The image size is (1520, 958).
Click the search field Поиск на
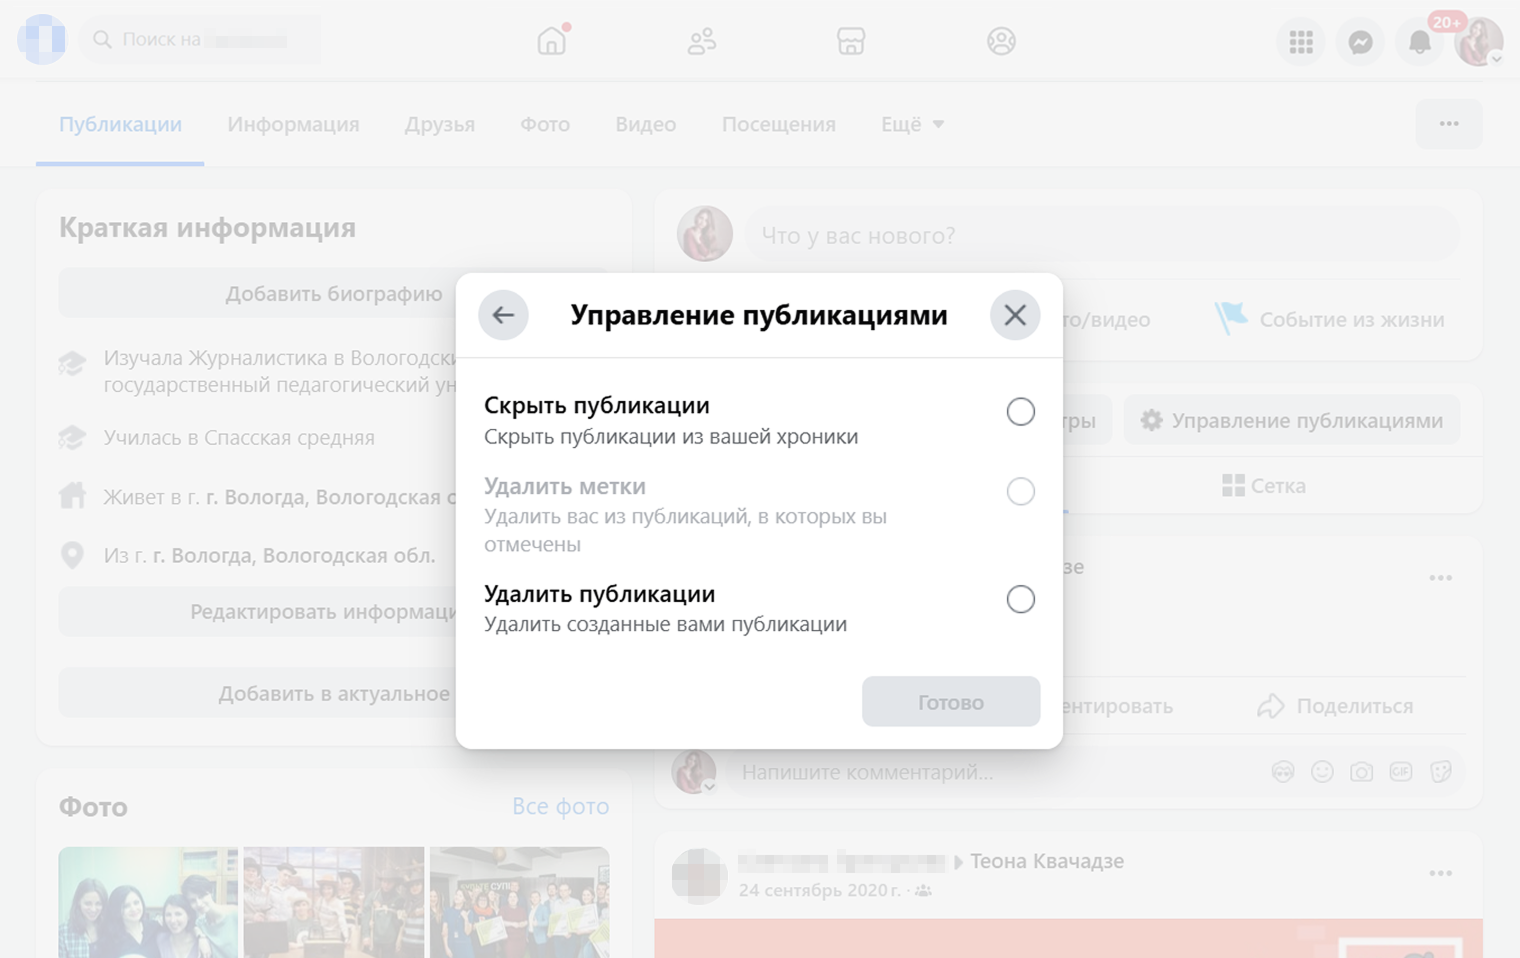(200, 40)
